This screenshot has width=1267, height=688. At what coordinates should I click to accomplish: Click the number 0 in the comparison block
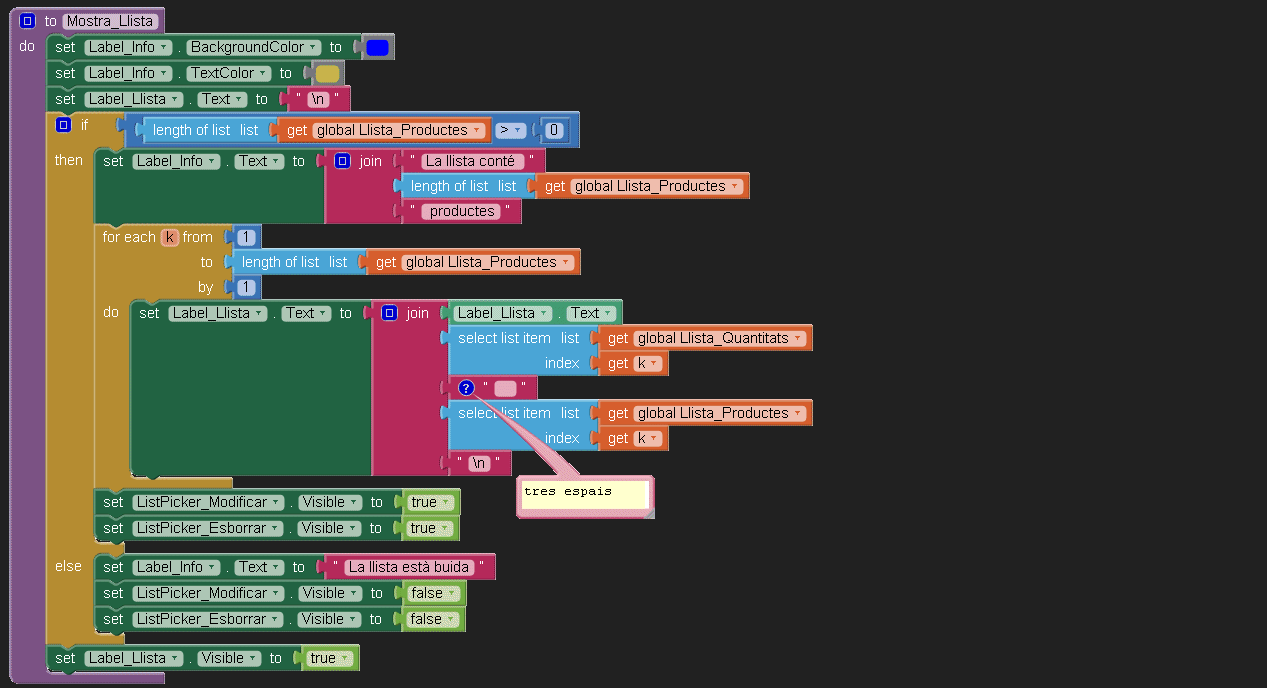pos(553,130)
